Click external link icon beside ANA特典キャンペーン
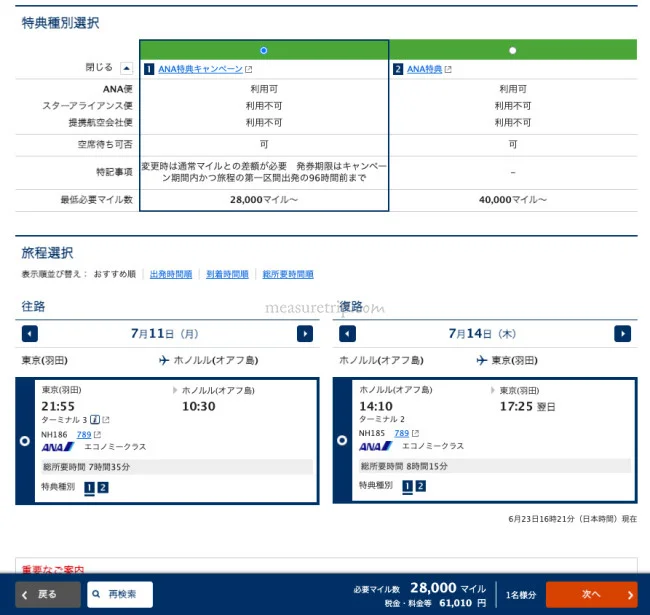 (x=248, y=70)
